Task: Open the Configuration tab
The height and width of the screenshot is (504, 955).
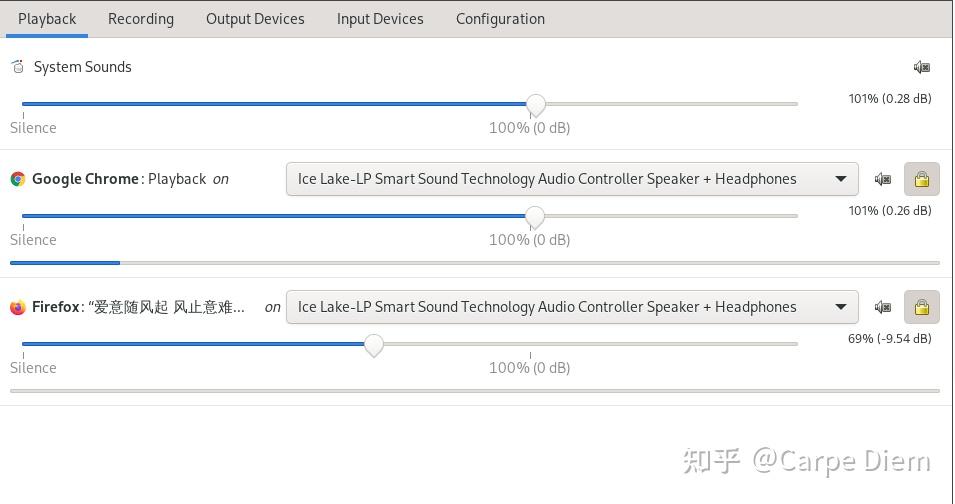Action: [500, 19]
